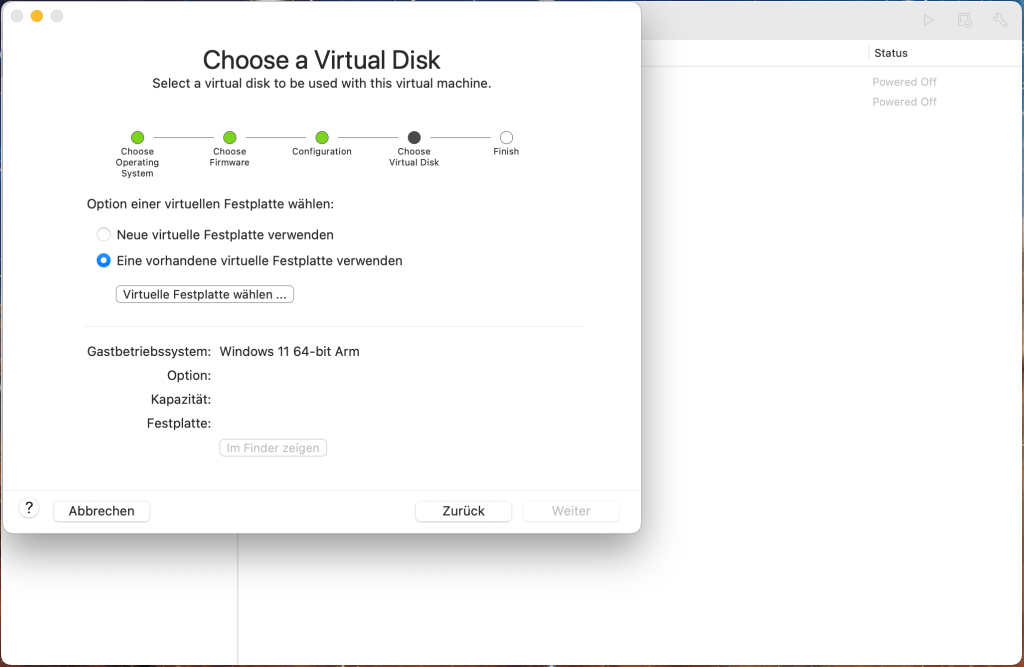The height and width of the screenshot is (667, 1024).
Task: Click the Status column header
Action: tap(892, 53)
